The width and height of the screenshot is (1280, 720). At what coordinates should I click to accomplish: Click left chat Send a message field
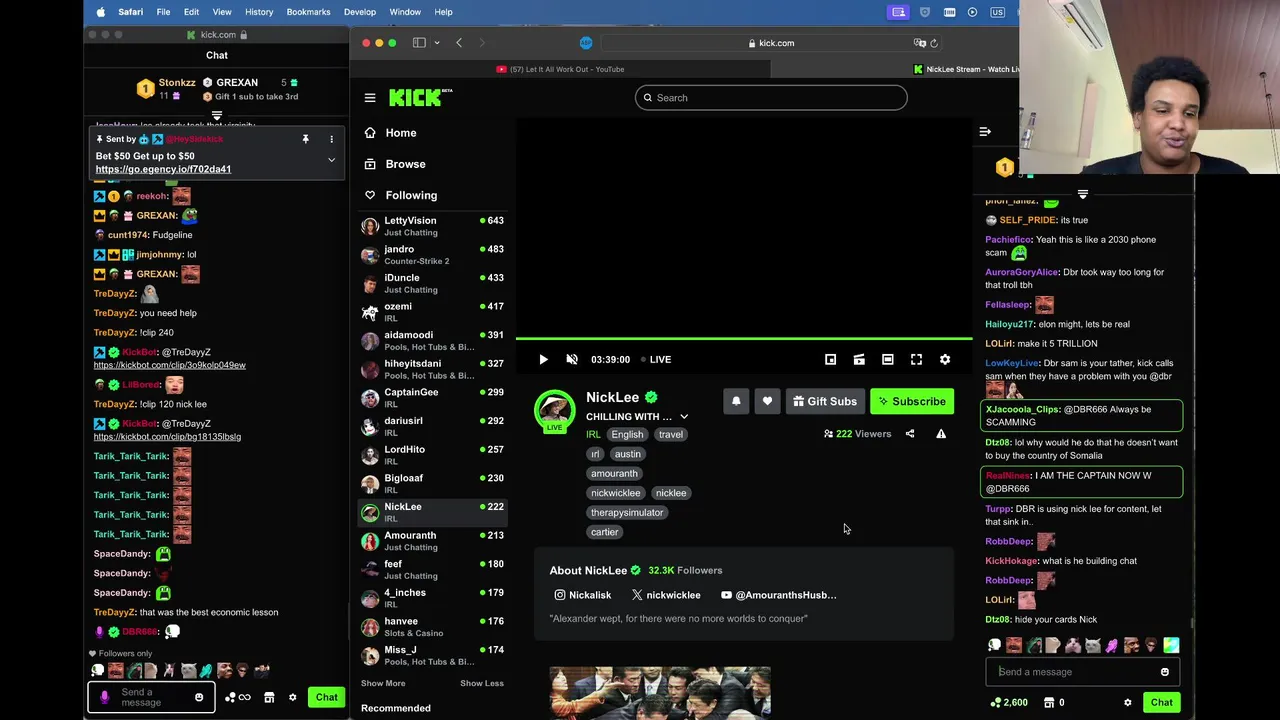pos(153,697)
